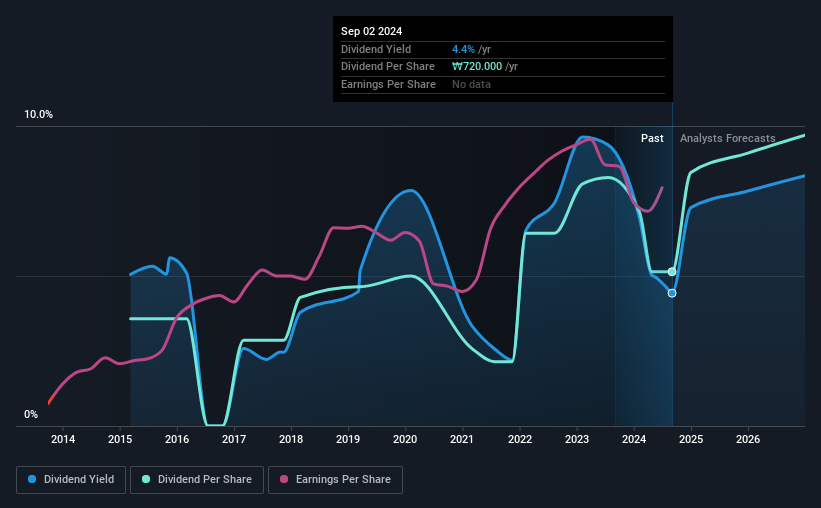Click the 10.0% y-axis label
The image size is (821, 508).
click(38, 115)
